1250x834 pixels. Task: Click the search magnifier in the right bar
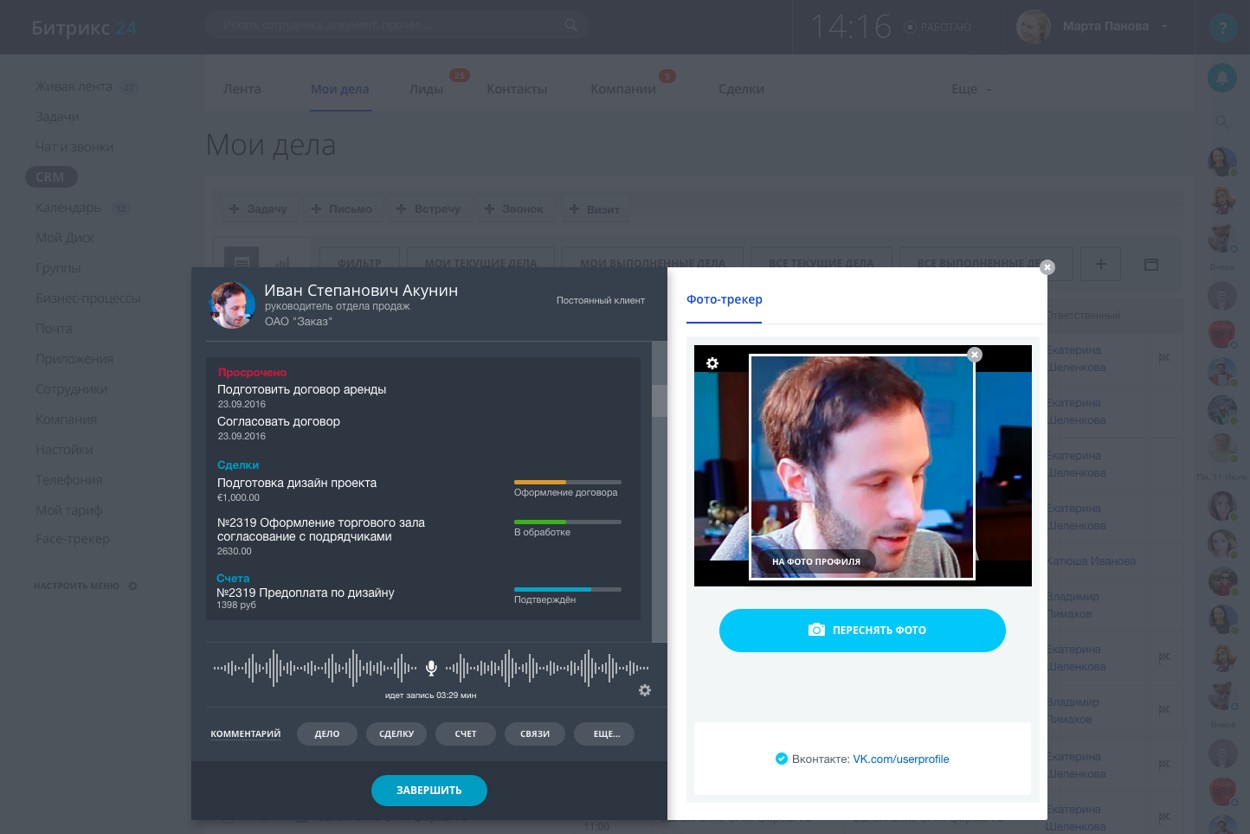(x=1222, y=122)
